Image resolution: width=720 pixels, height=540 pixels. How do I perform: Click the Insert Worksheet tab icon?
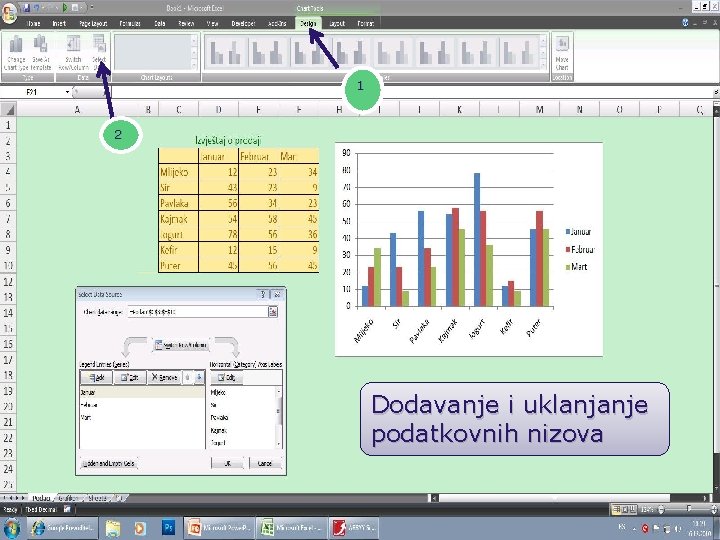[119, 498]
